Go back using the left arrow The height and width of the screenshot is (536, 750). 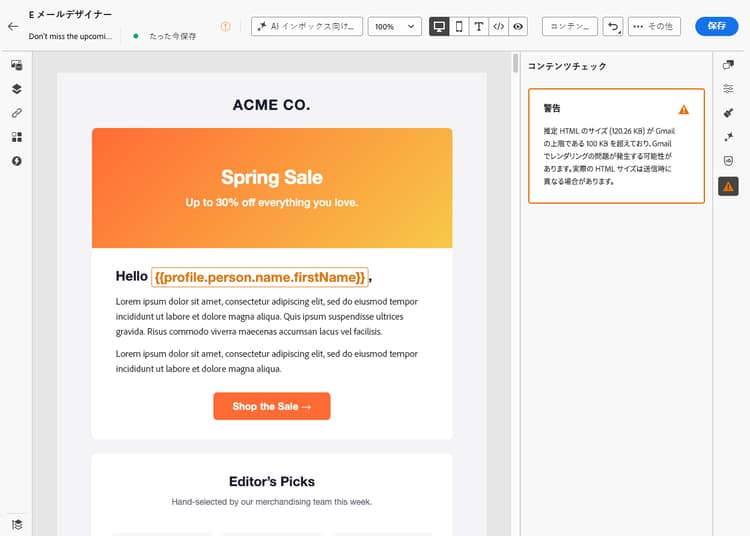[13, 27]
